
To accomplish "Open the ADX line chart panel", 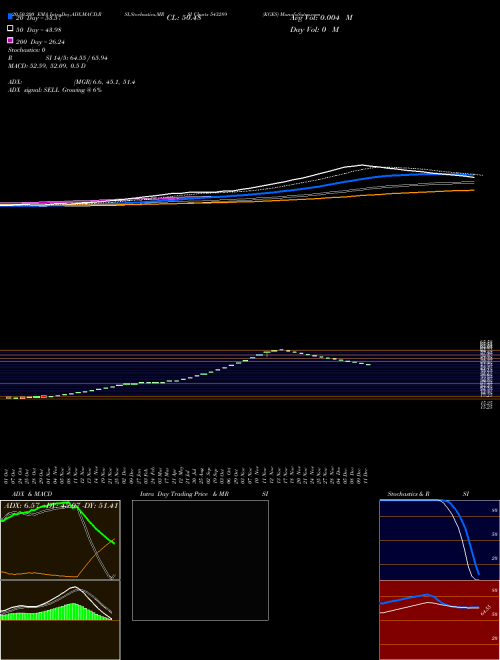I will point(60,540).
